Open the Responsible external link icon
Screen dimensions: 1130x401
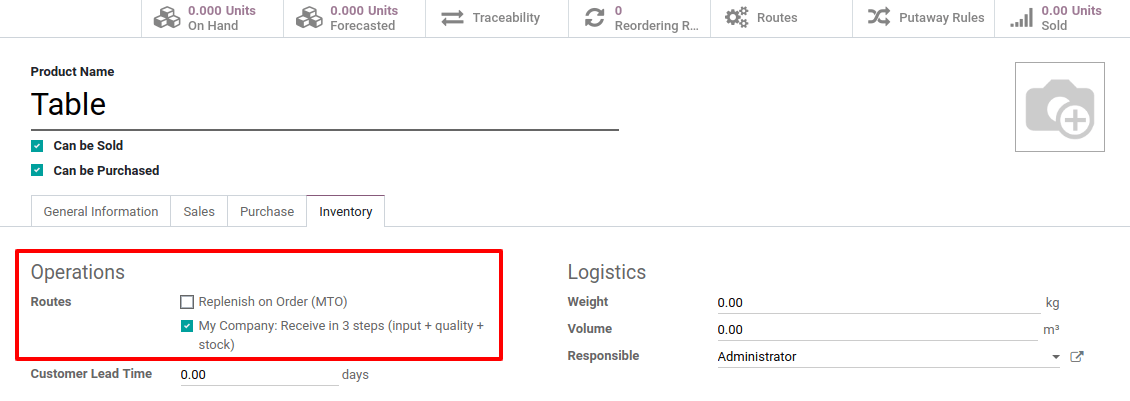point(1077,356)
